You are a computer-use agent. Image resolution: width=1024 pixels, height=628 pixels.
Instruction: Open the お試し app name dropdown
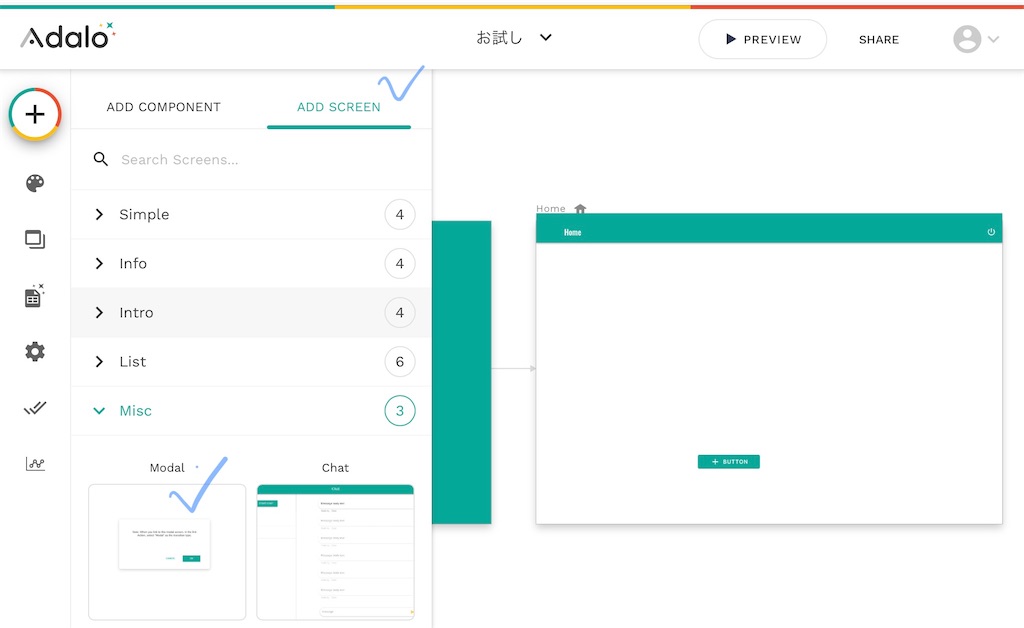click(x=514, y=38)
